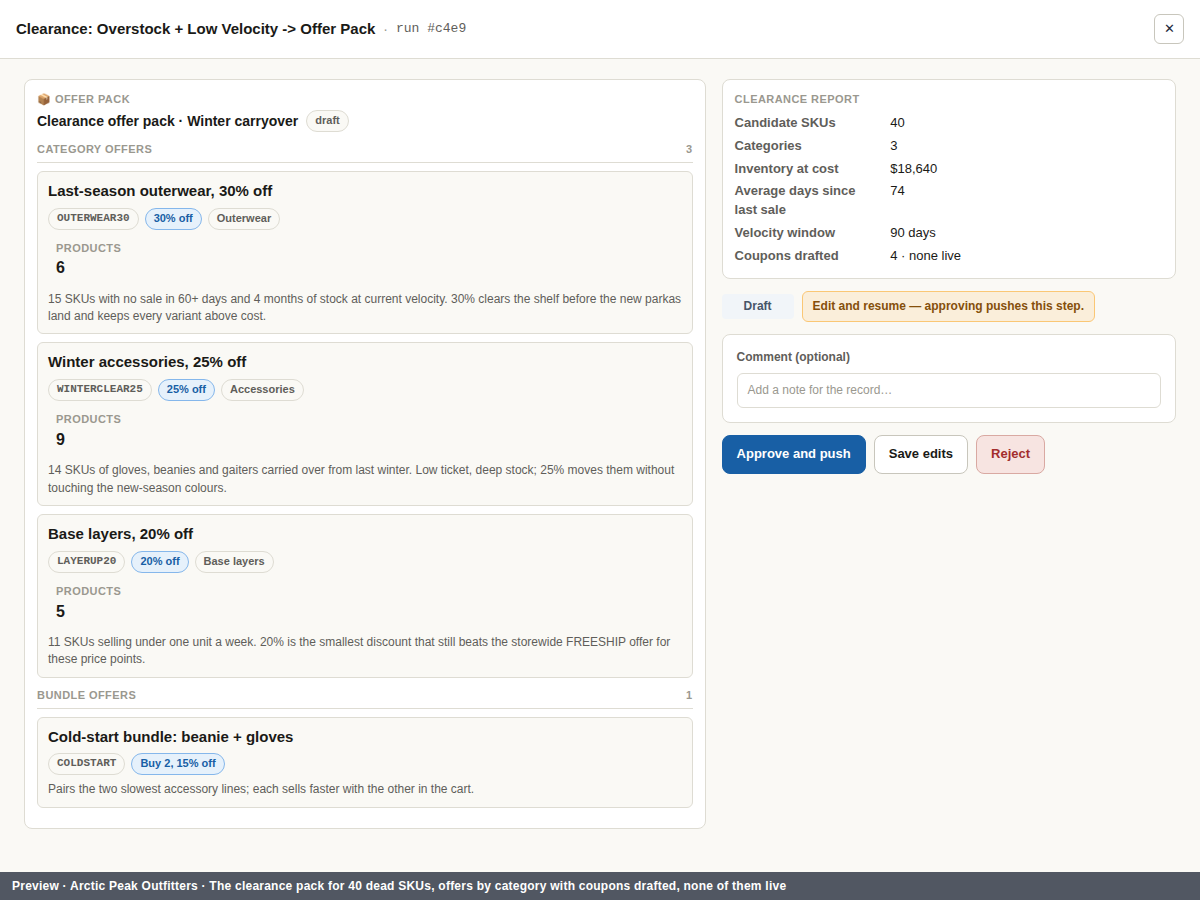Click the Base layers category tag
This screenshot has width=1200, height=900.
click(234, 562)
